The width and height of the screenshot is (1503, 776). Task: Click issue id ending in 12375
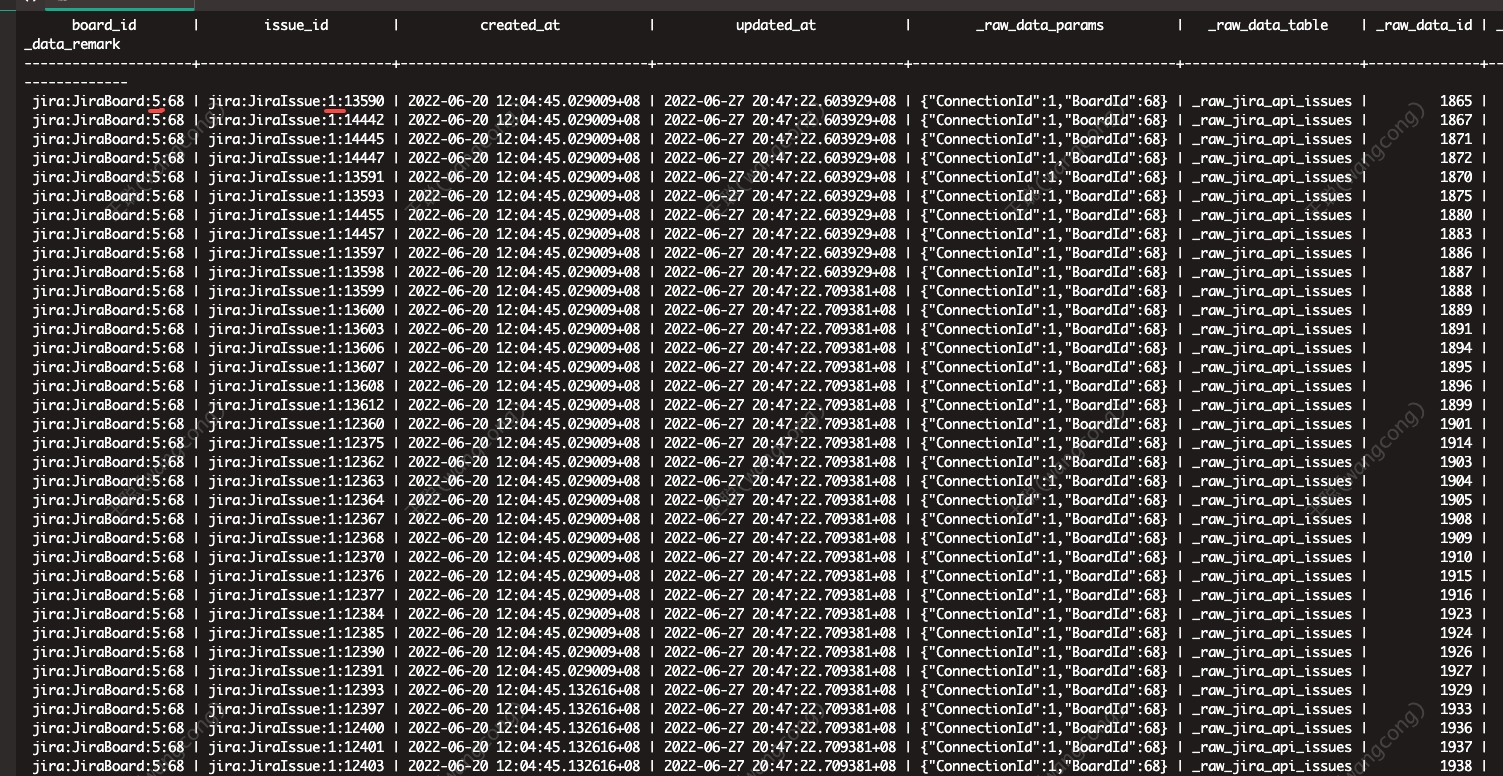coord(296,443)
